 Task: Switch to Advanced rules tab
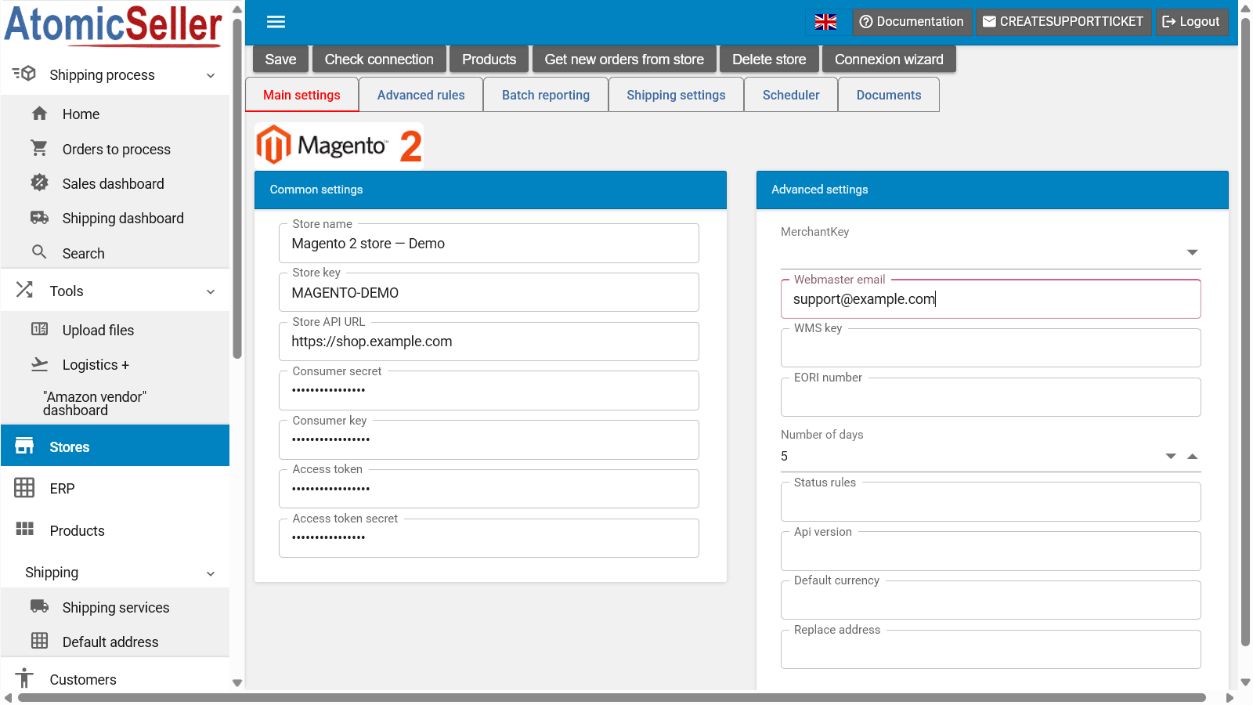click(421, 95)
